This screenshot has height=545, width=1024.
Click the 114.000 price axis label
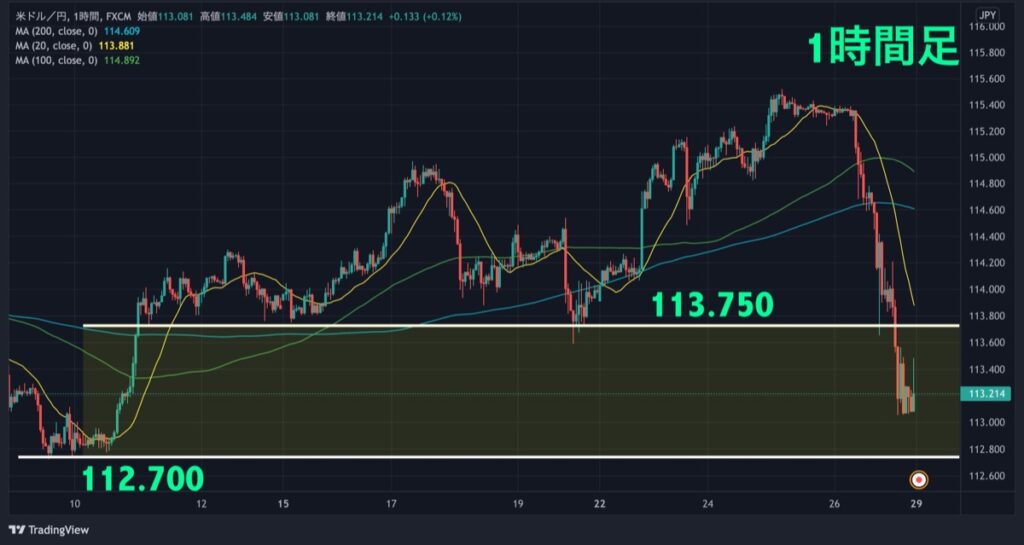[x=987, y=290]
